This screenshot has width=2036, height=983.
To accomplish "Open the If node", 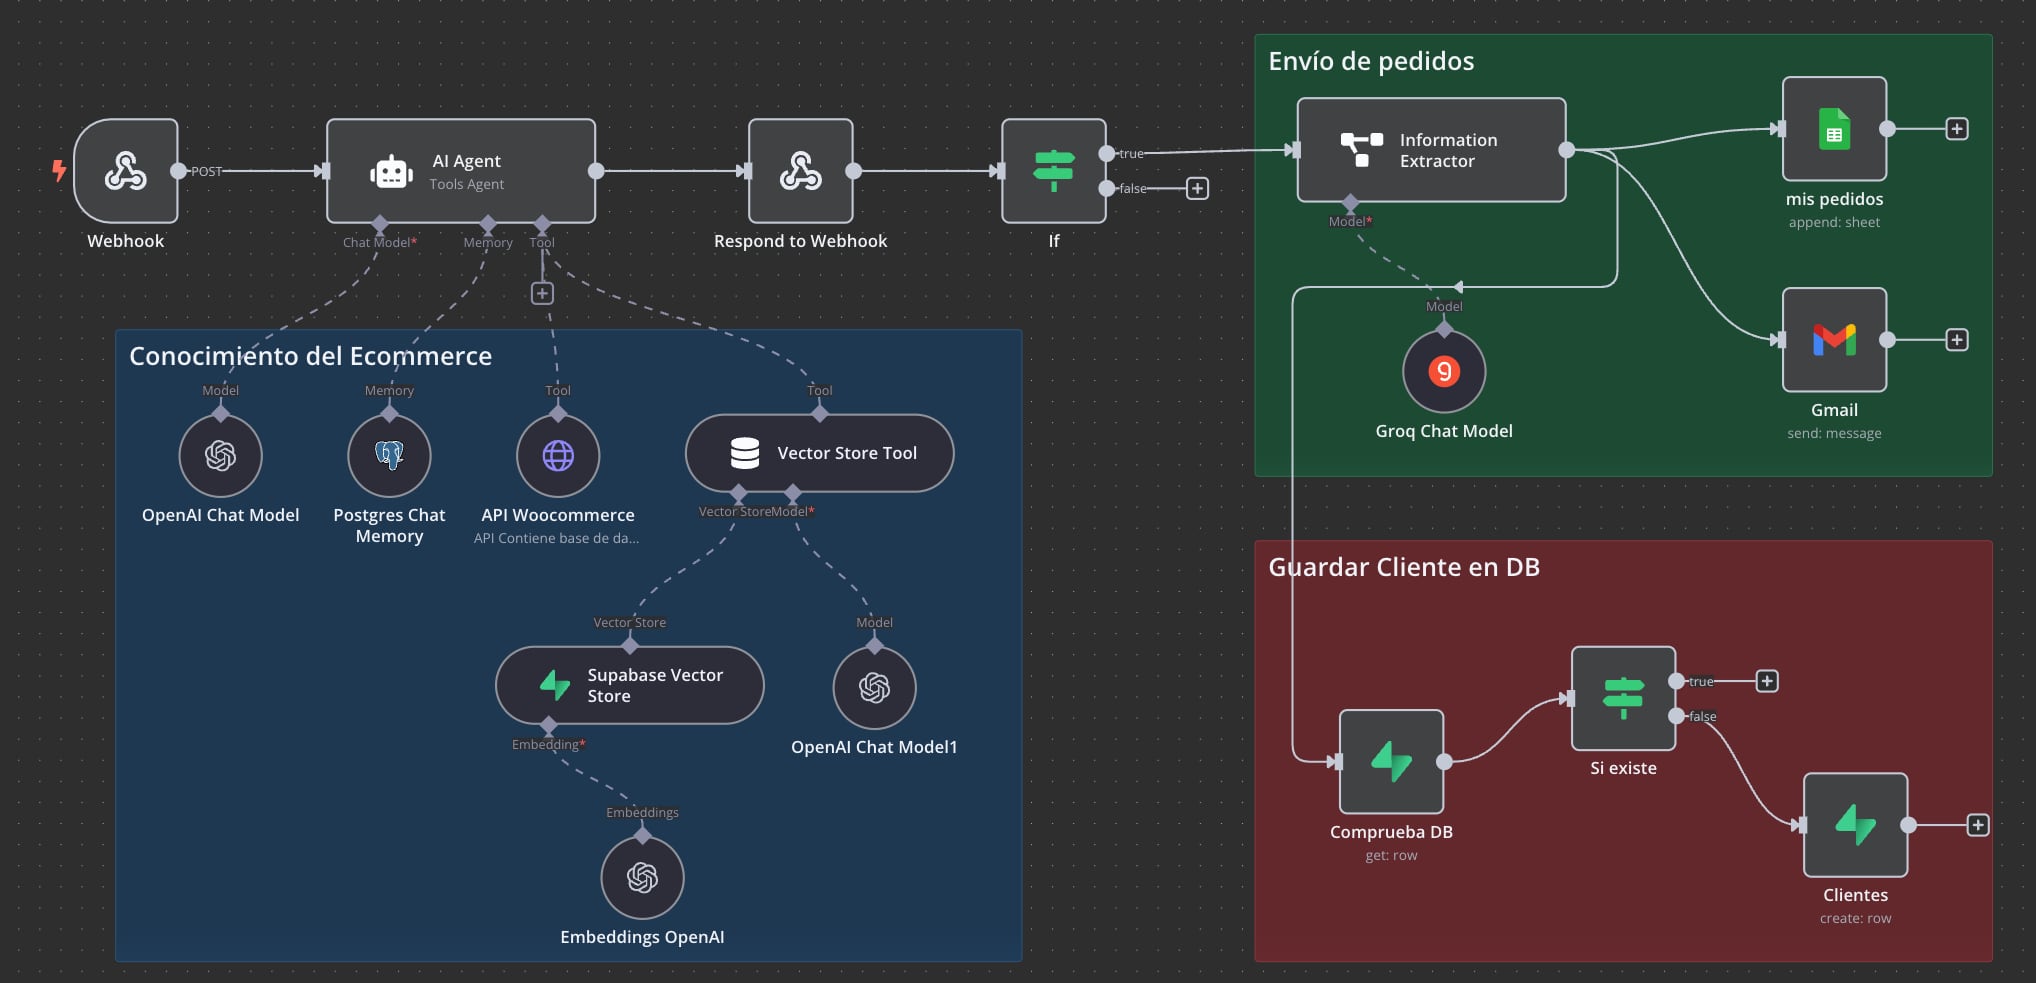I will coord(1054,171).
